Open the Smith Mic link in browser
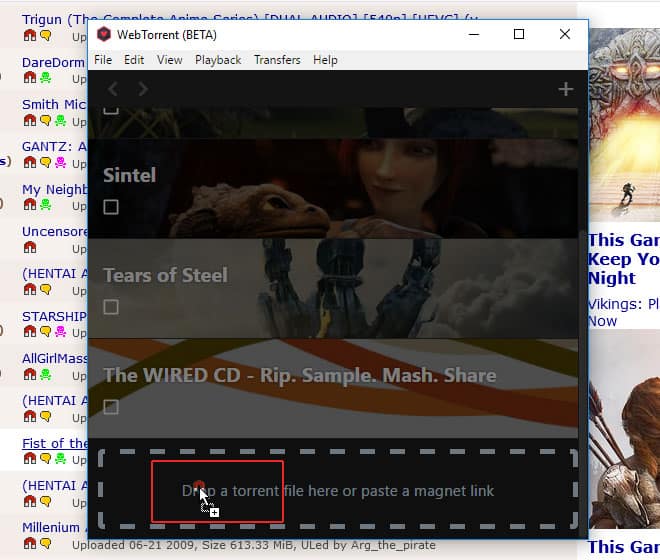Viewport: 660px width, 560px height. 54,104
